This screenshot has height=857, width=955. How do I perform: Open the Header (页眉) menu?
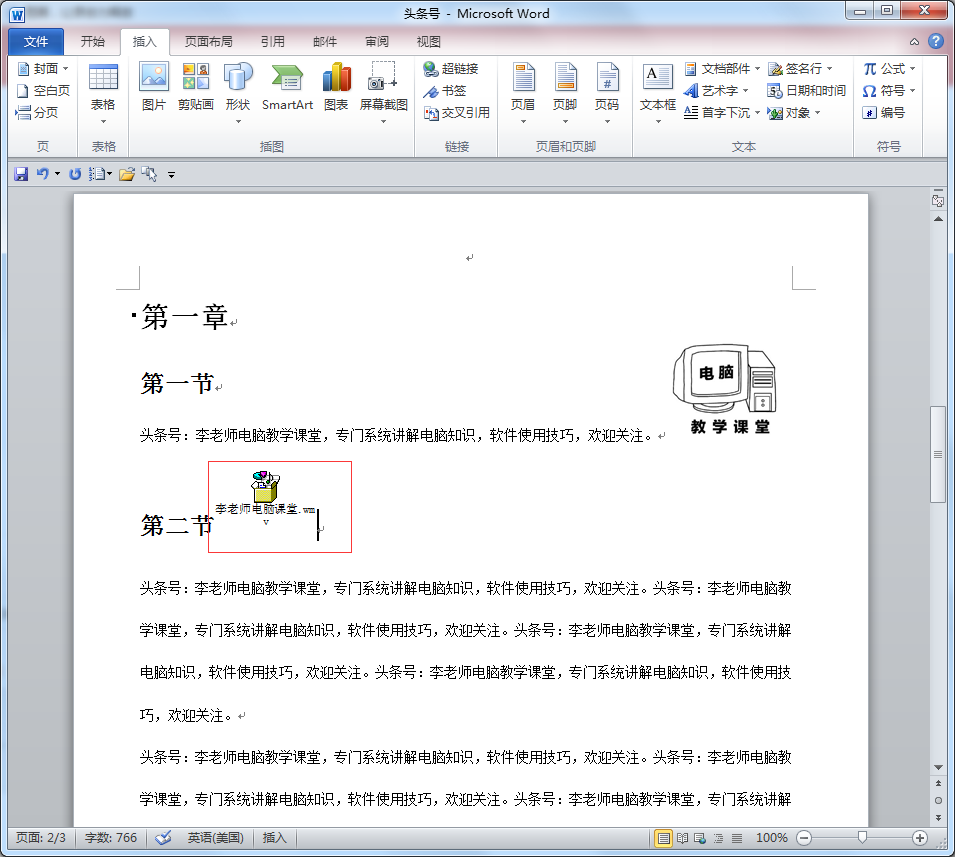[x=523, y=94]
